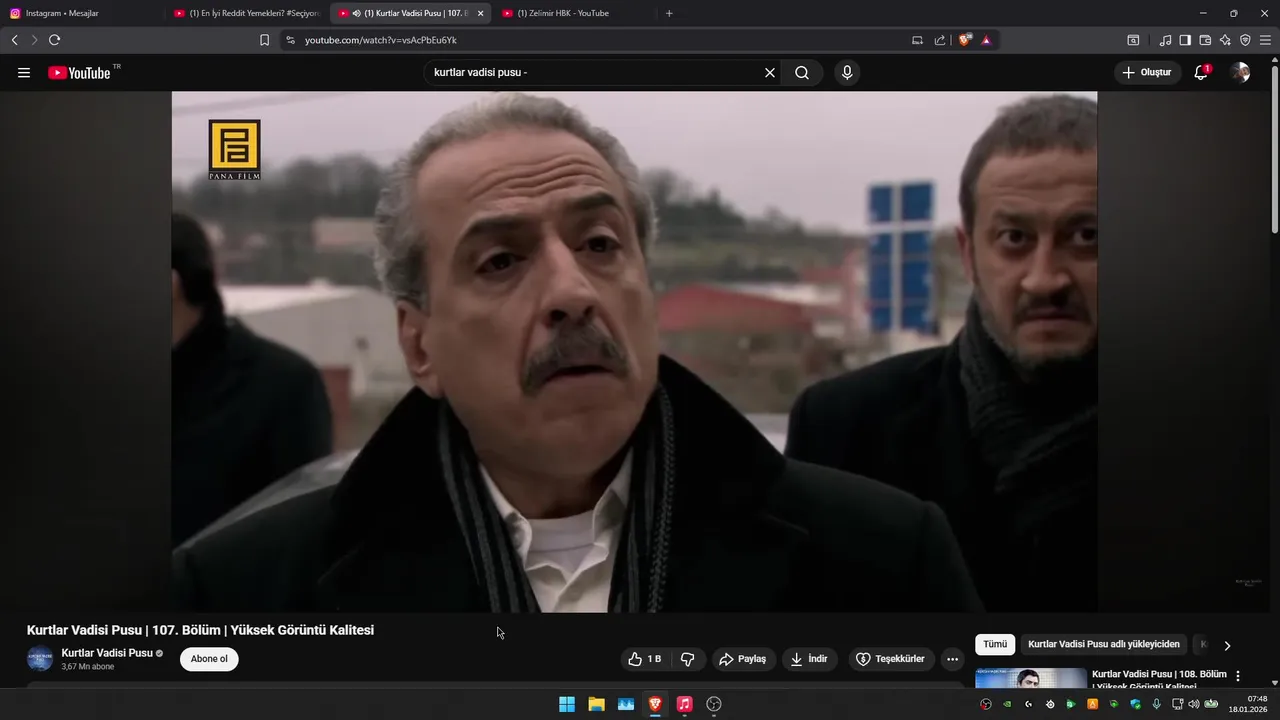Open the NVIDIA tray icon
The width and height of the screenshot is (1280, 720).
tap(1007, 704)
